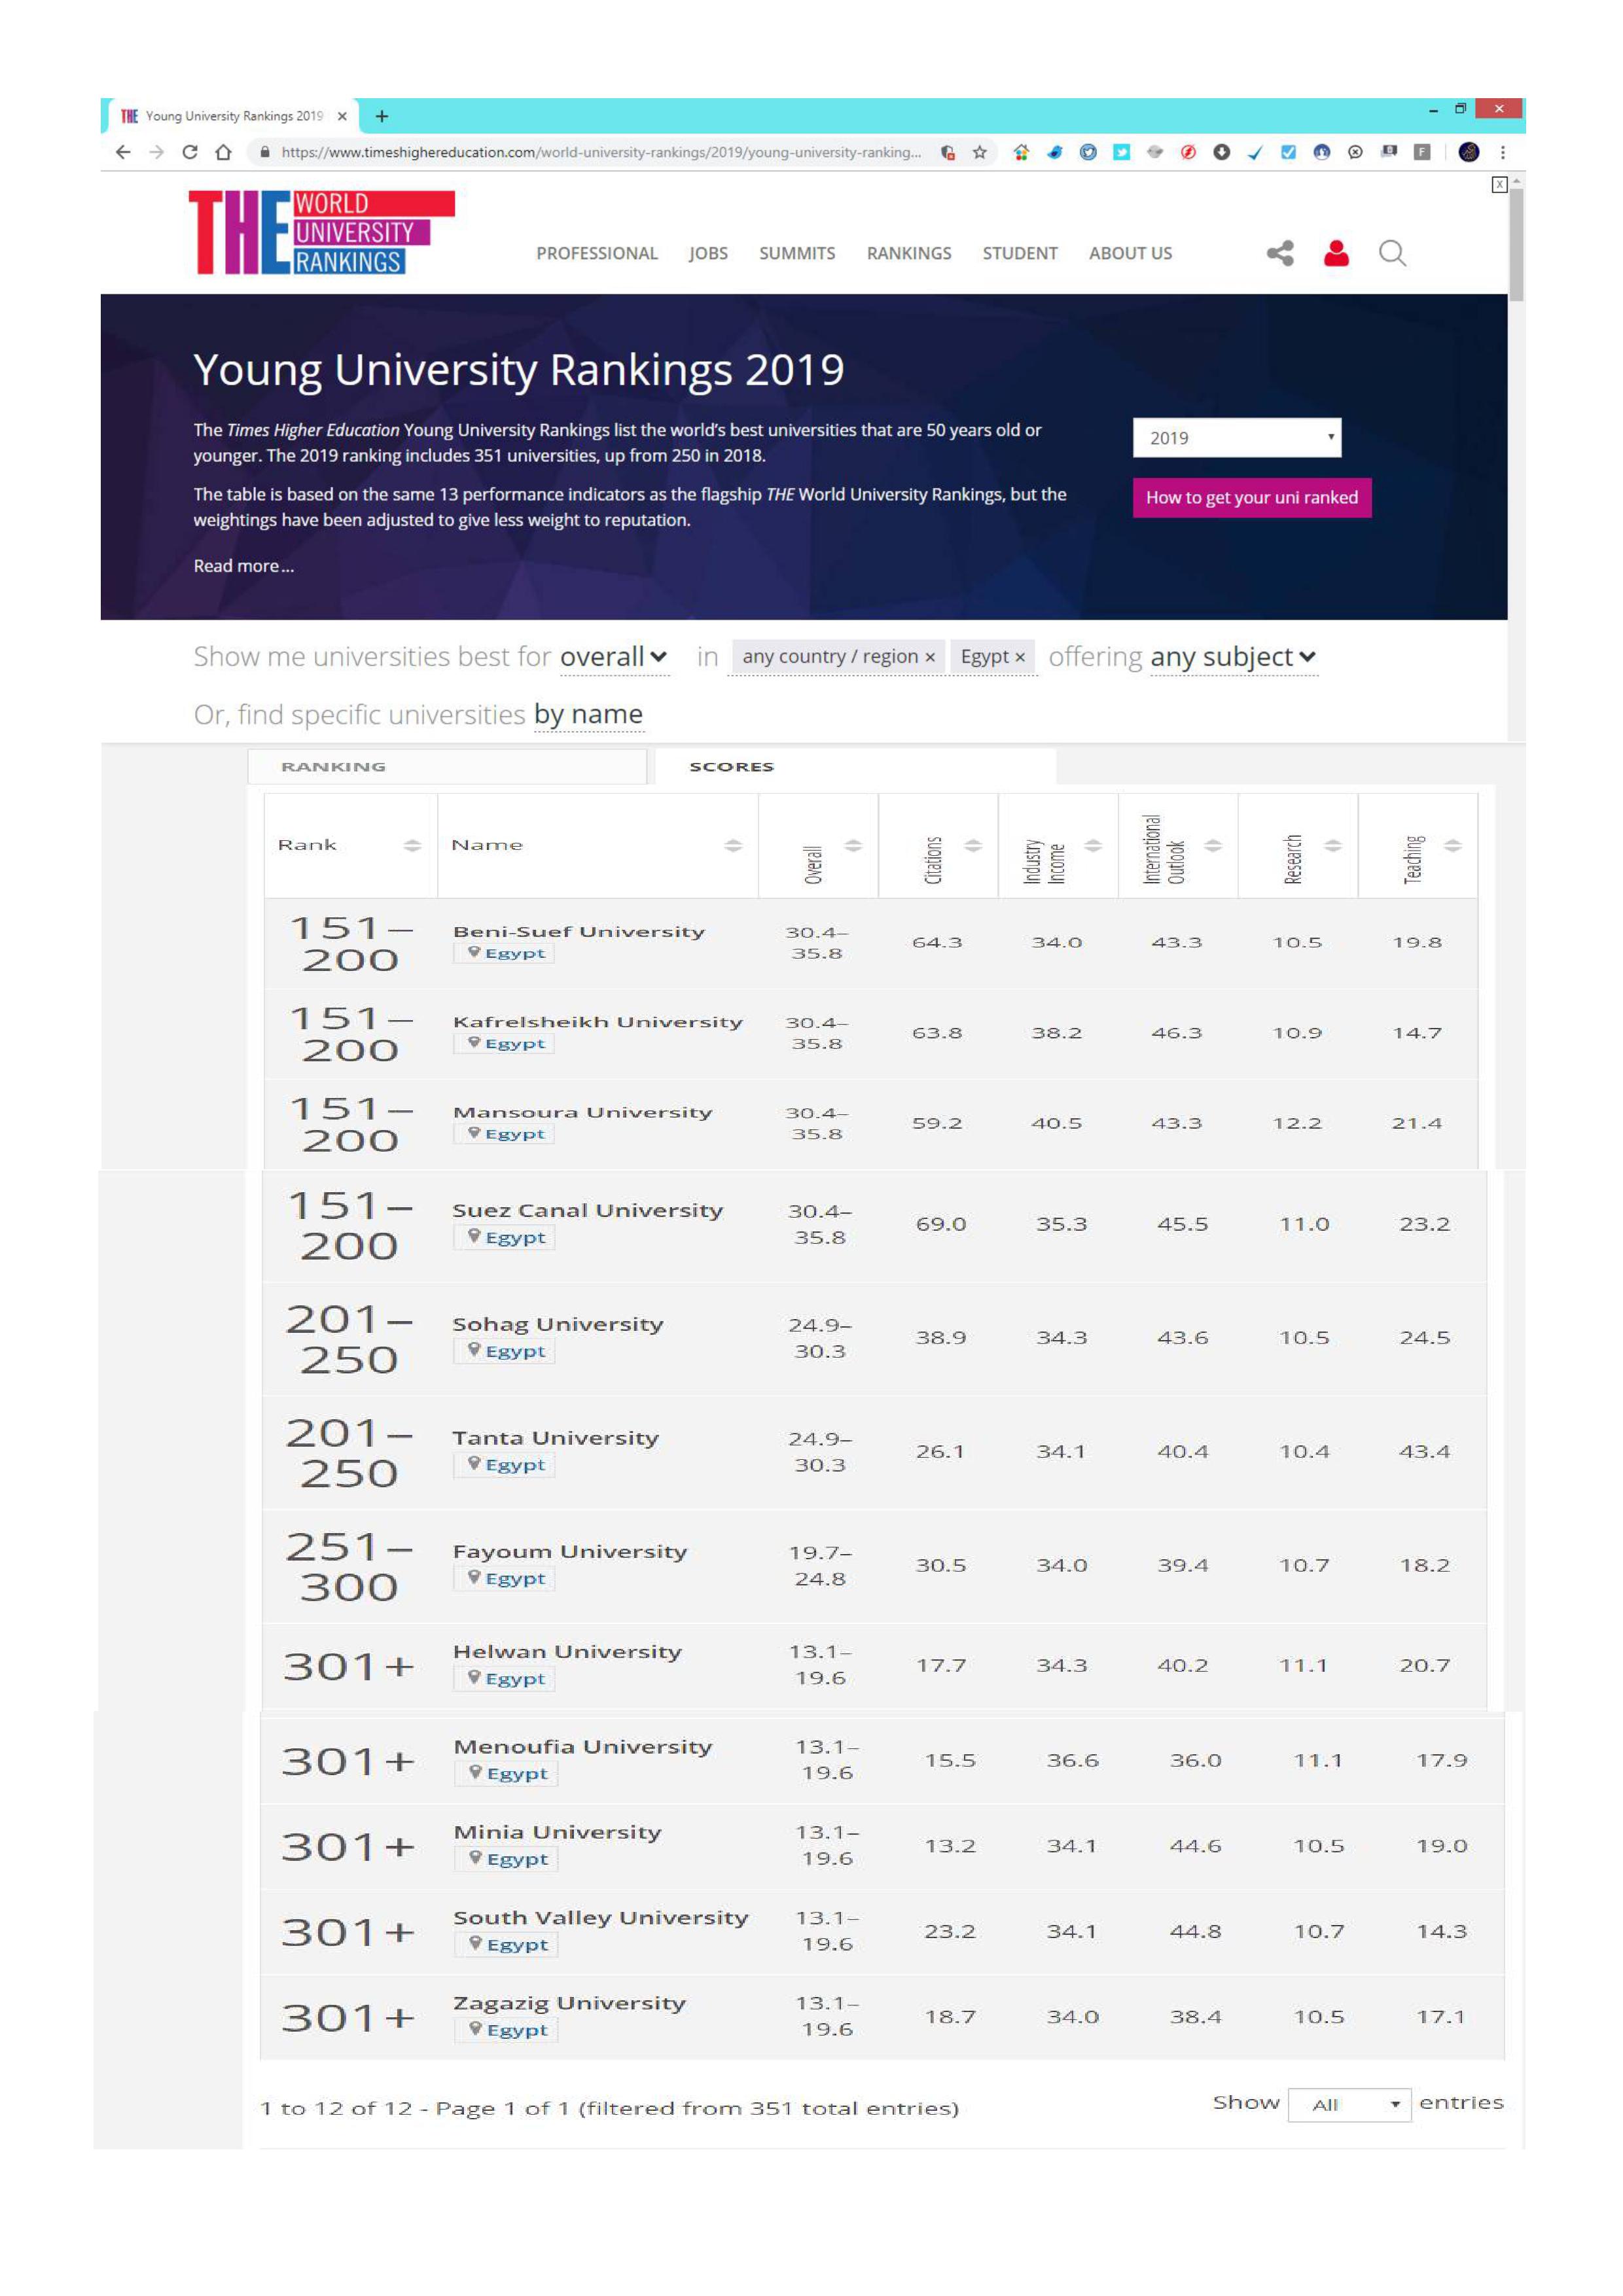Image resolution: width=1623 pixels, height=2296 pixels.
Task: Open the user account icon
Action: pos(1336,253)
